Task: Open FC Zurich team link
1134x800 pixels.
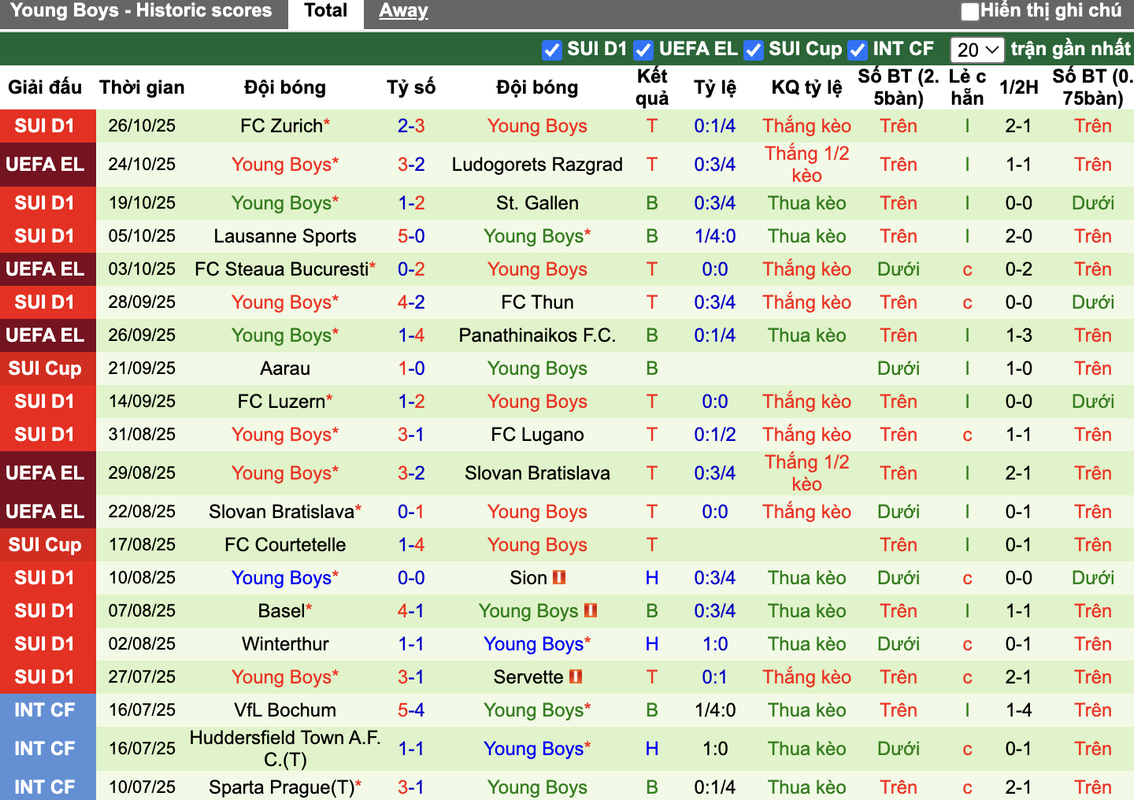Action: pos(281,126)
